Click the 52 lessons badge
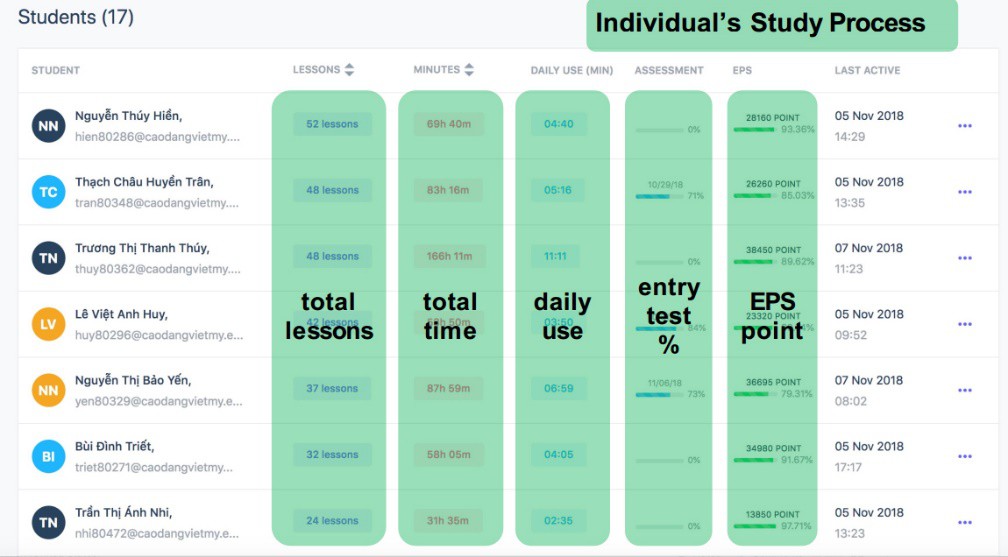 (332, 124)
